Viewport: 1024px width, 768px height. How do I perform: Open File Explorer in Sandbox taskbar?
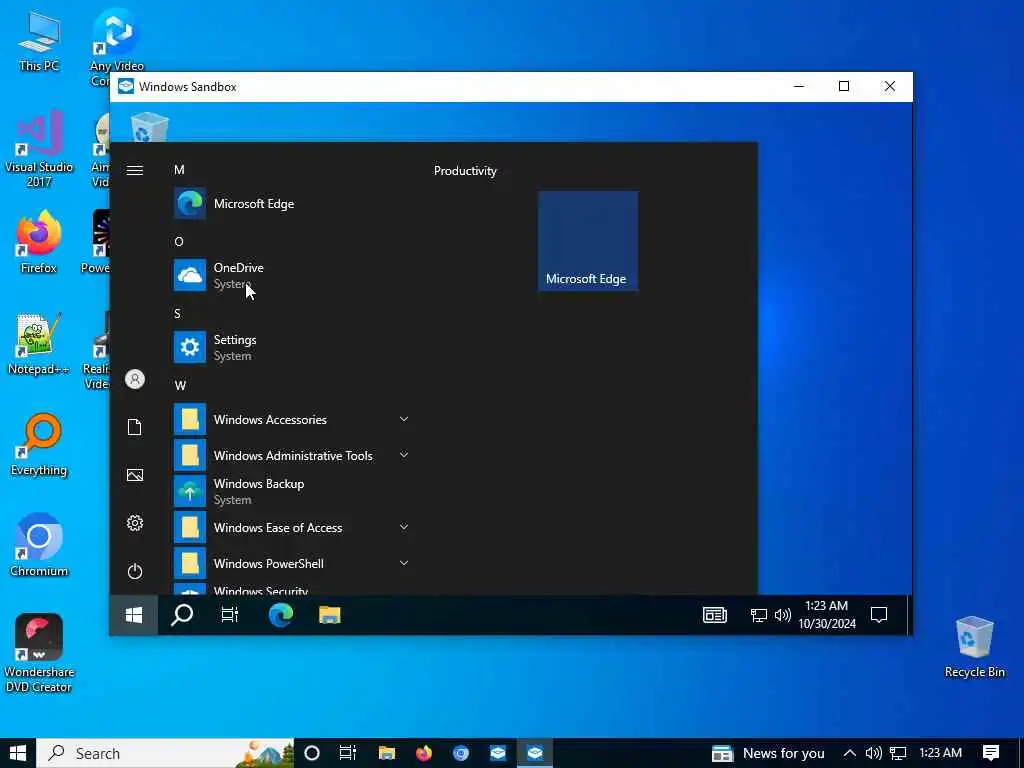click(x=330, y=615)
